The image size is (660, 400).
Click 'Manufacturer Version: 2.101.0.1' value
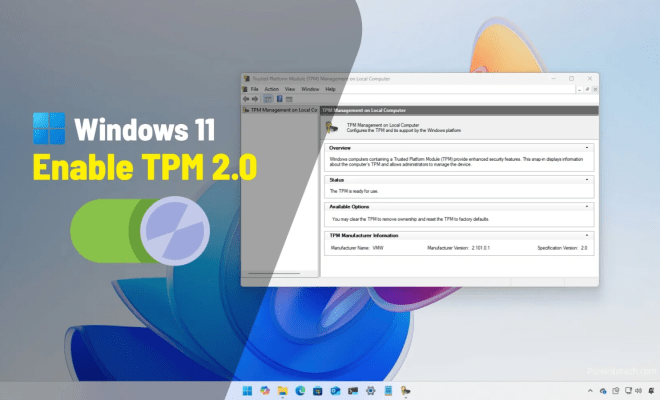[x=458, y=248]
